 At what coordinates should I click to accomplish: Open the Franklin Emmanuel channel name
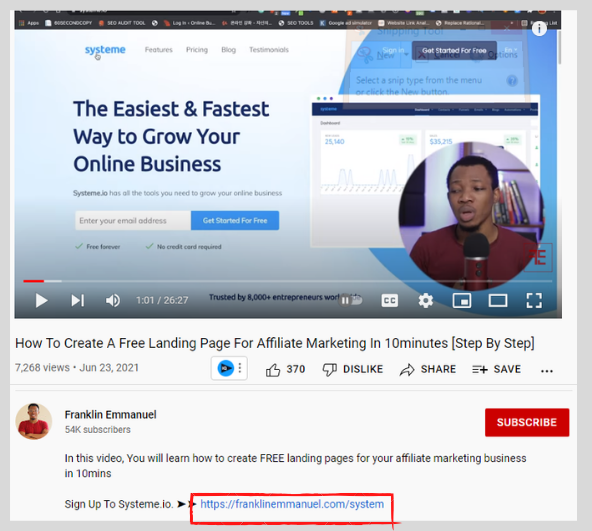pyautogui.click(x=110, y=415)
